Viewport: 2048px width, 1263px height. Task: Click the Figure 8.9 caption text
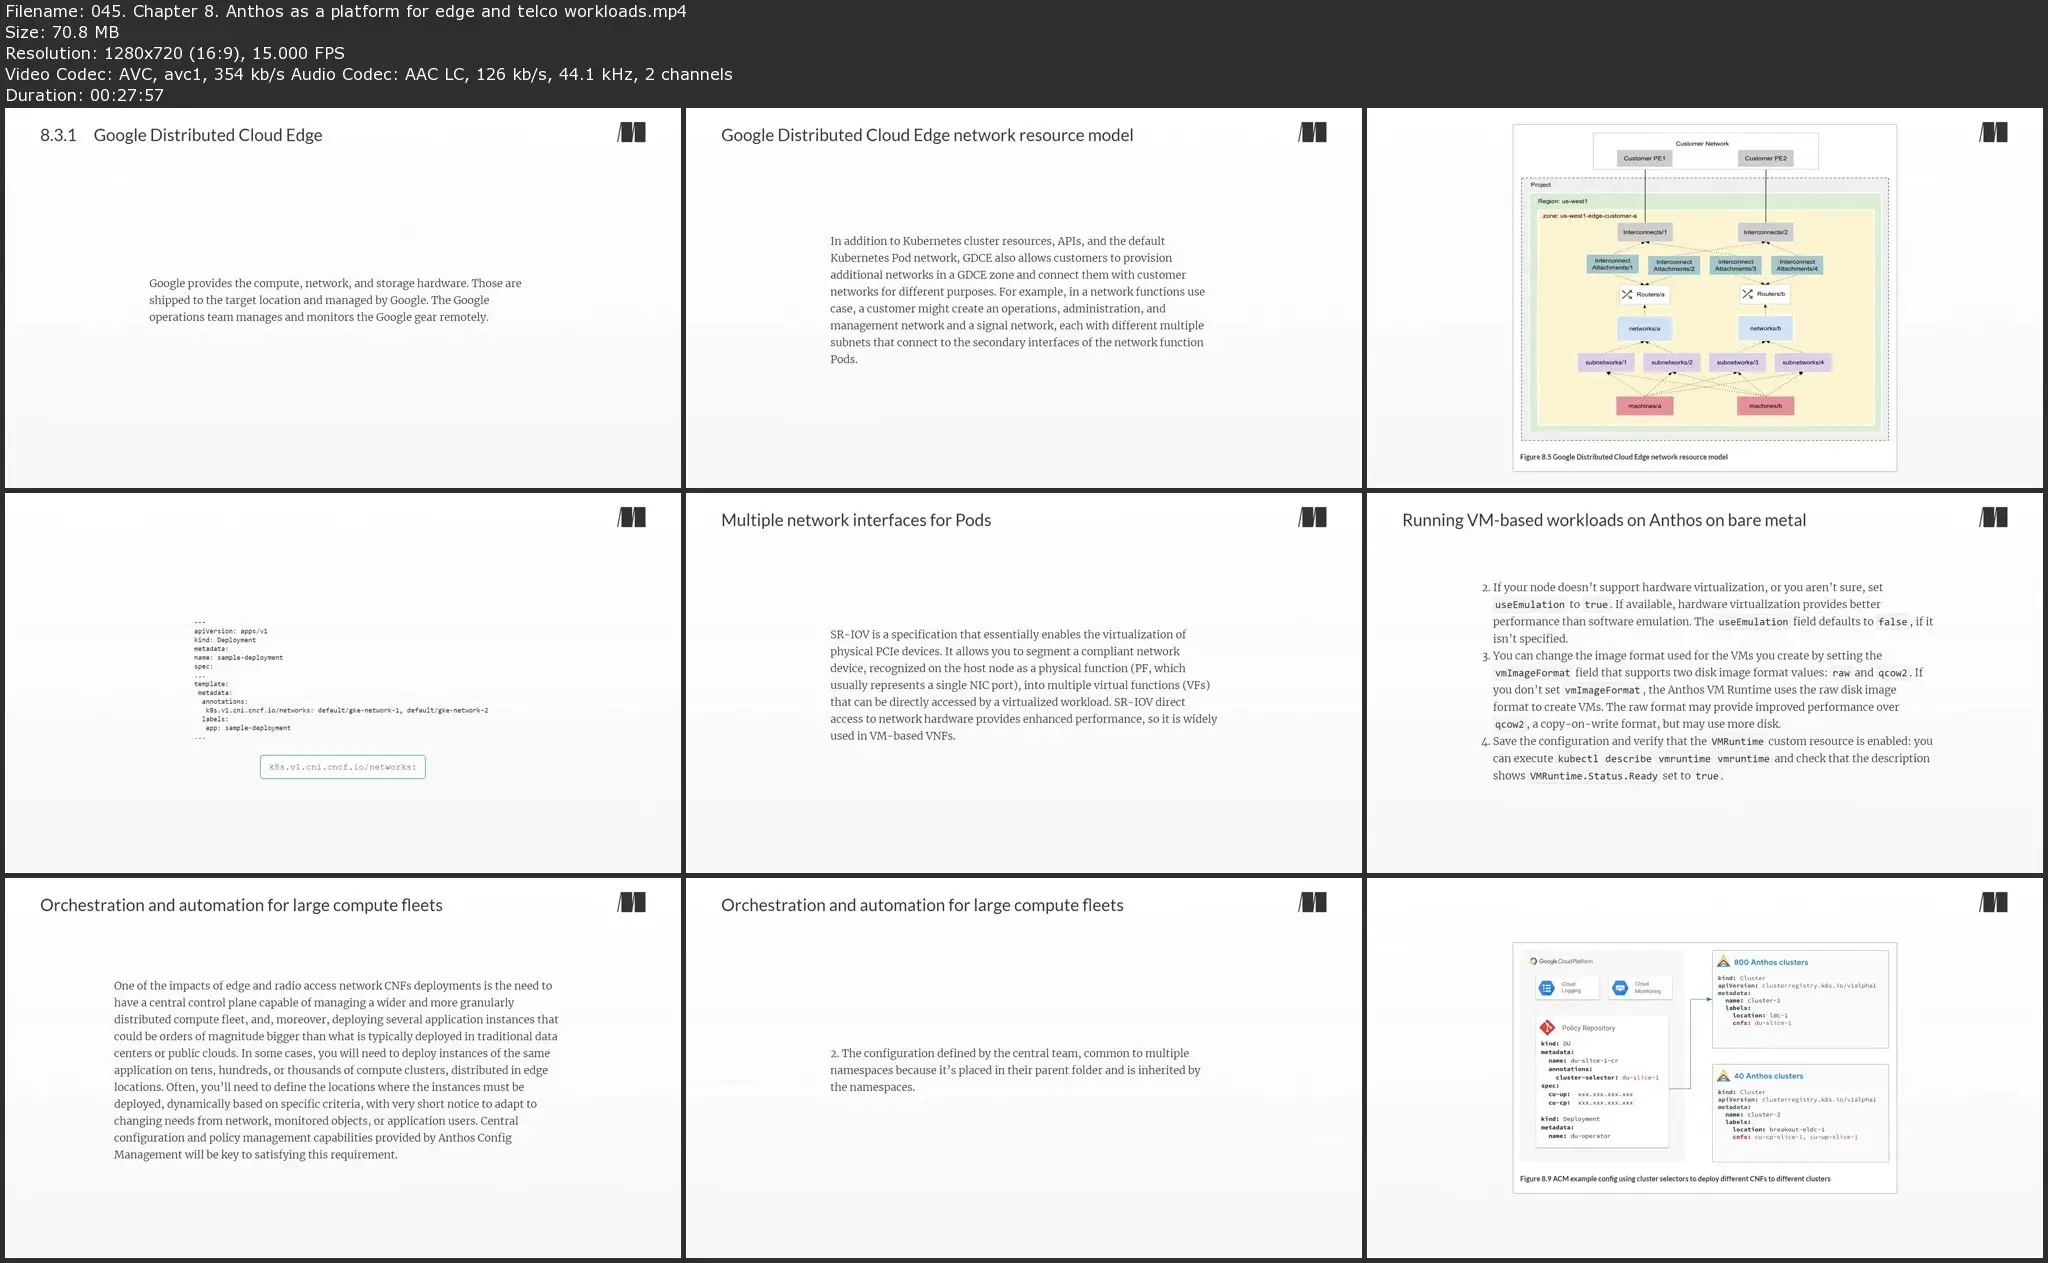click(x=1675, y=1179)
